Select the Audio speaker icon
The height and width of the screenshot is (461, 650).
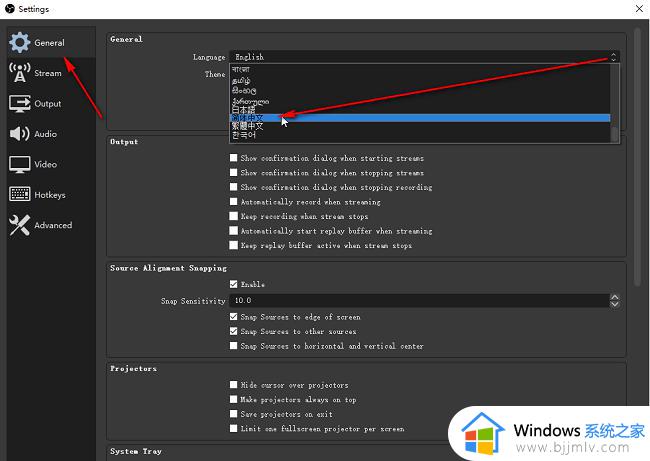click(19, 133)
